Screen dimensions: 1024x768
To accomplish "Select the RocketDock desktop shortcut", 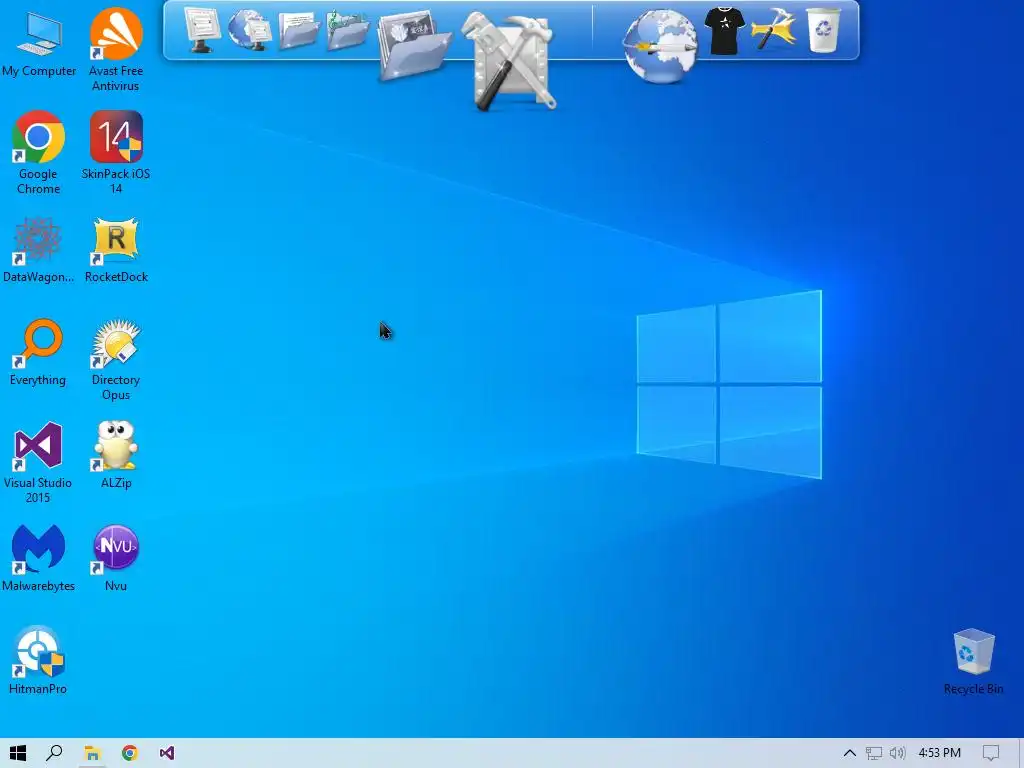I will pos(116,250).
